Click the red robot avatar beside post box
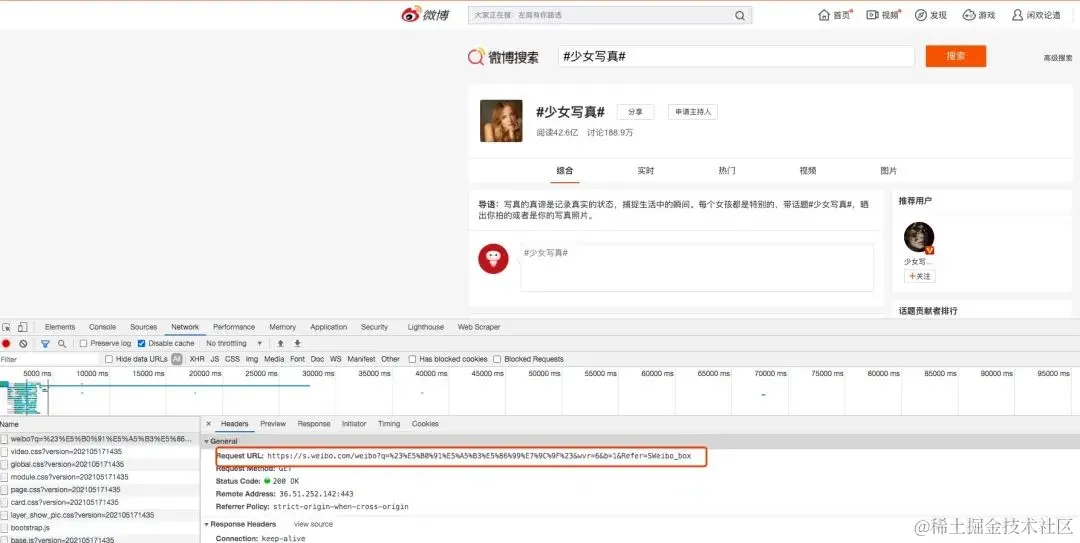 pos(493,258)
